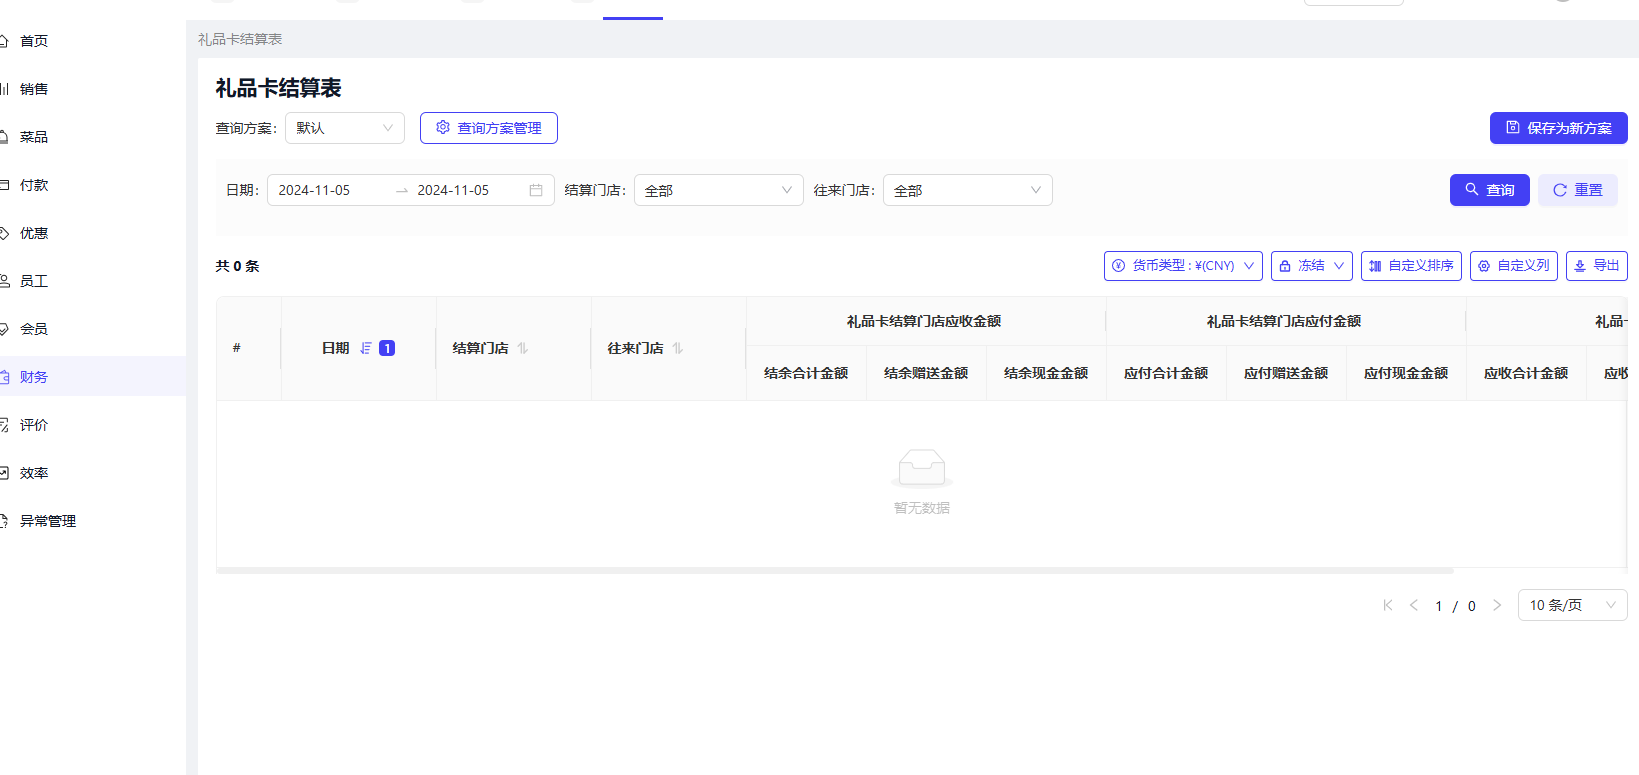Click the 礼品卡结算表 breadcrumb text
The width and height of the screenshot is (1639, 775).
[x=240, y=39]
